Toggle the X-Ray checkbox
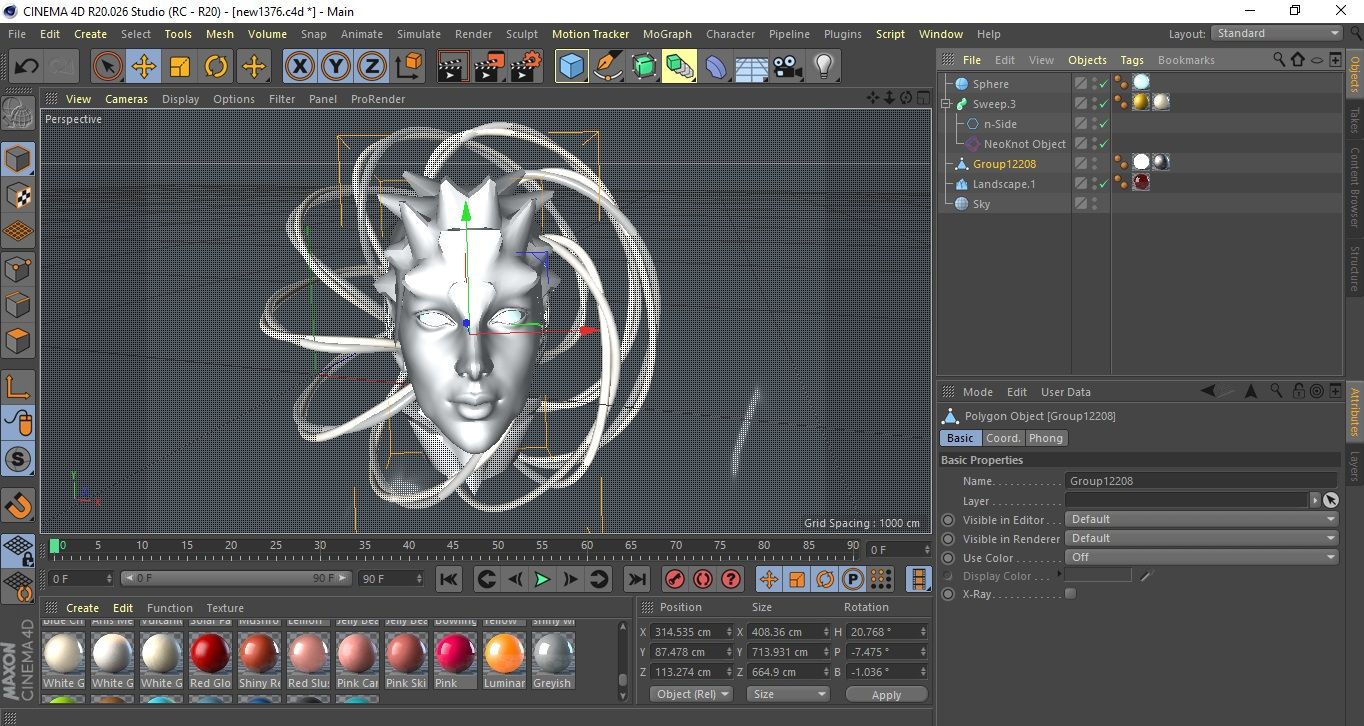 click(1070, 594)
